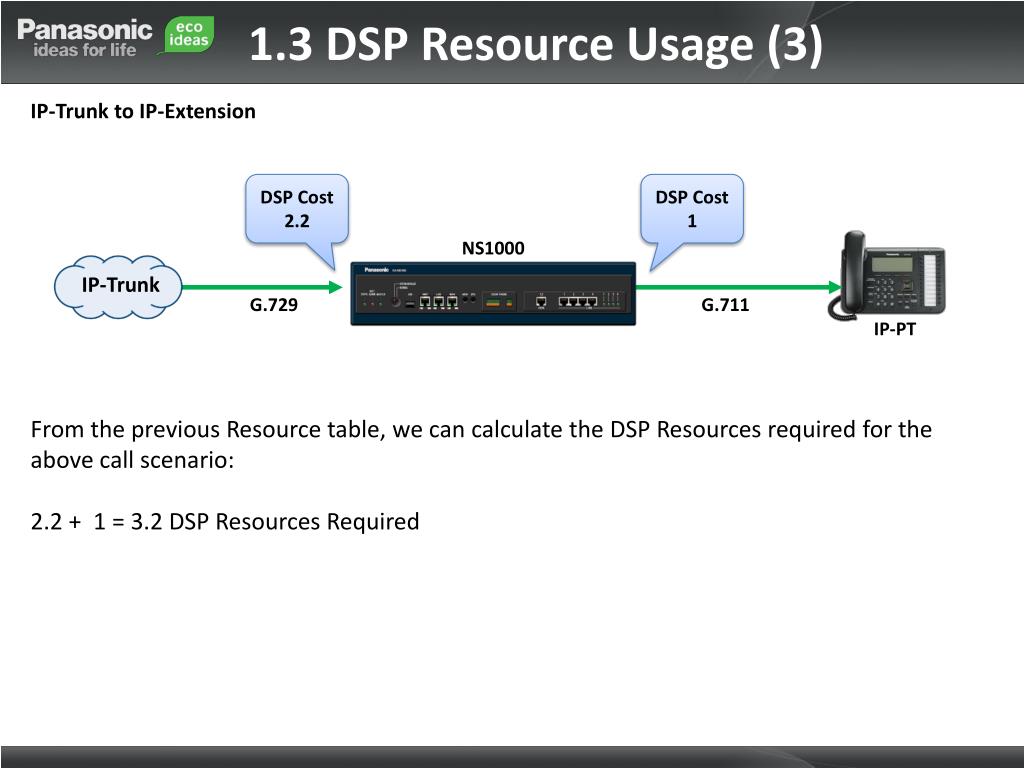Click the "2.2 + 1 = 3.2 DSP Resources Required" line

point(225,522)
